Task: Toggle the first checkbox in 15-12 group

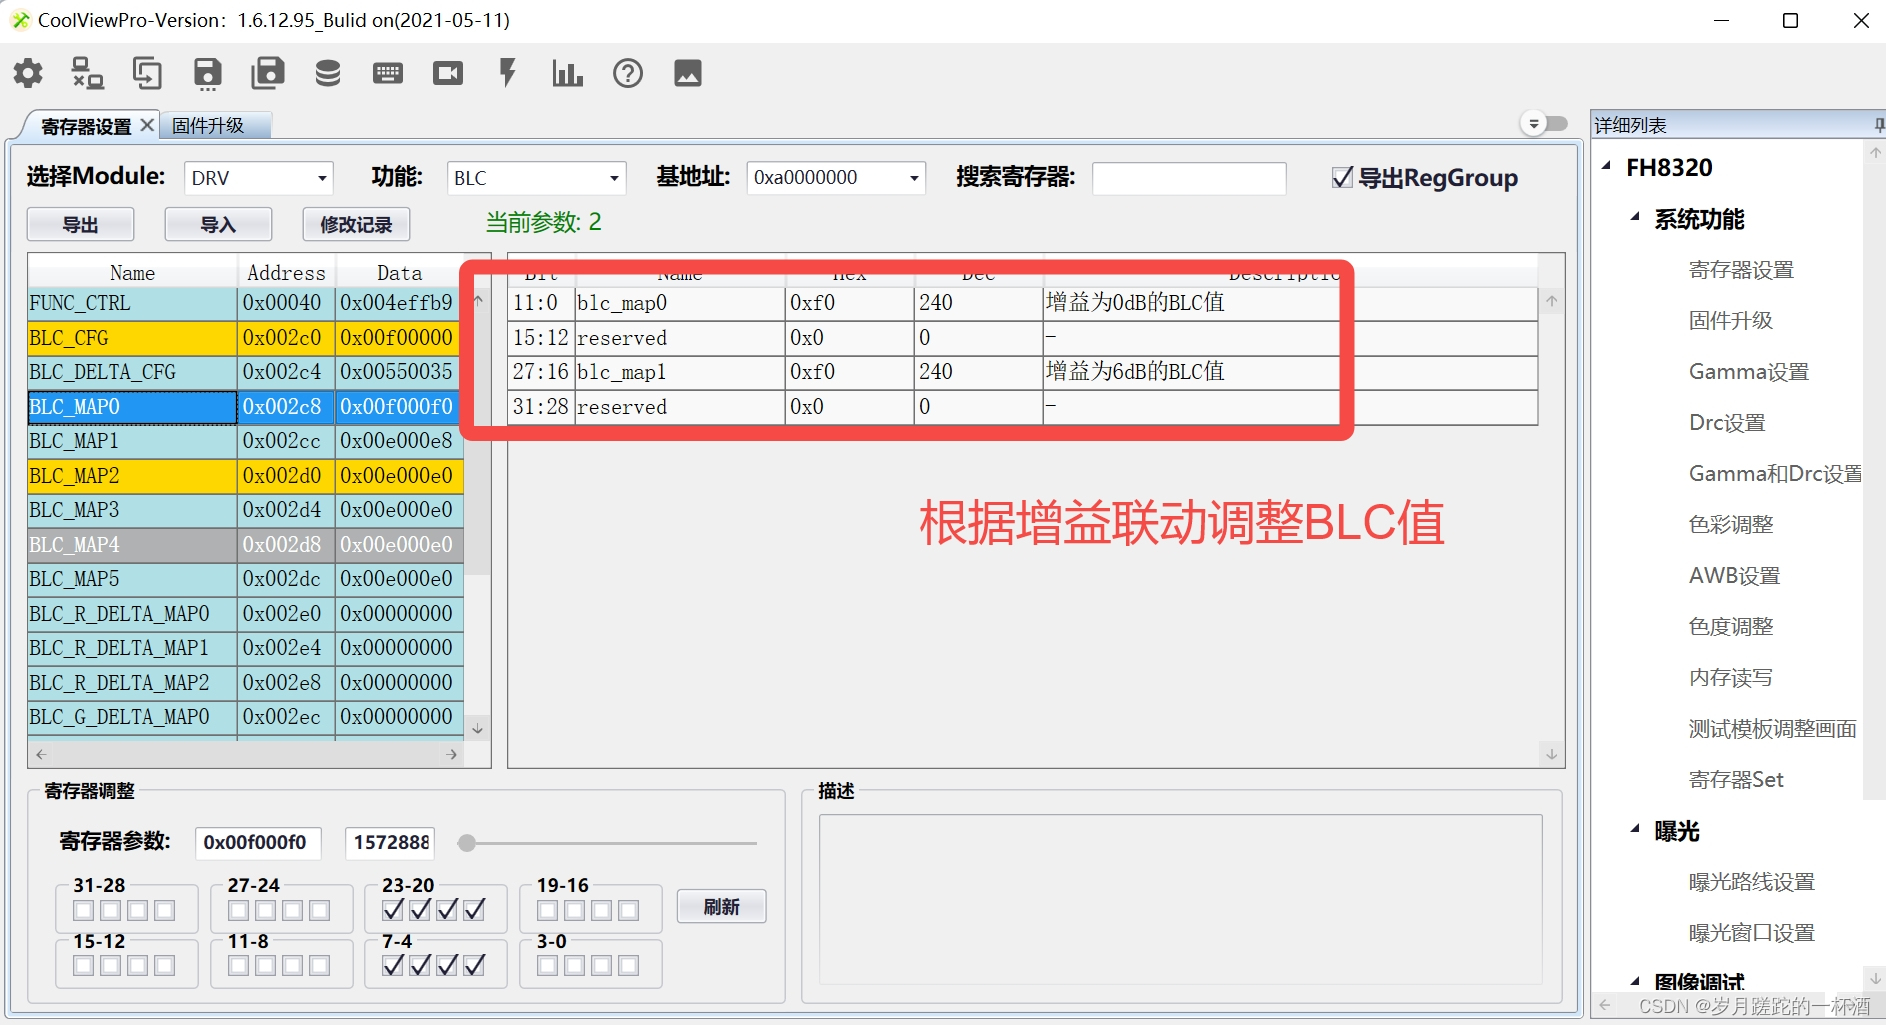Action: [x=84, y=965]
